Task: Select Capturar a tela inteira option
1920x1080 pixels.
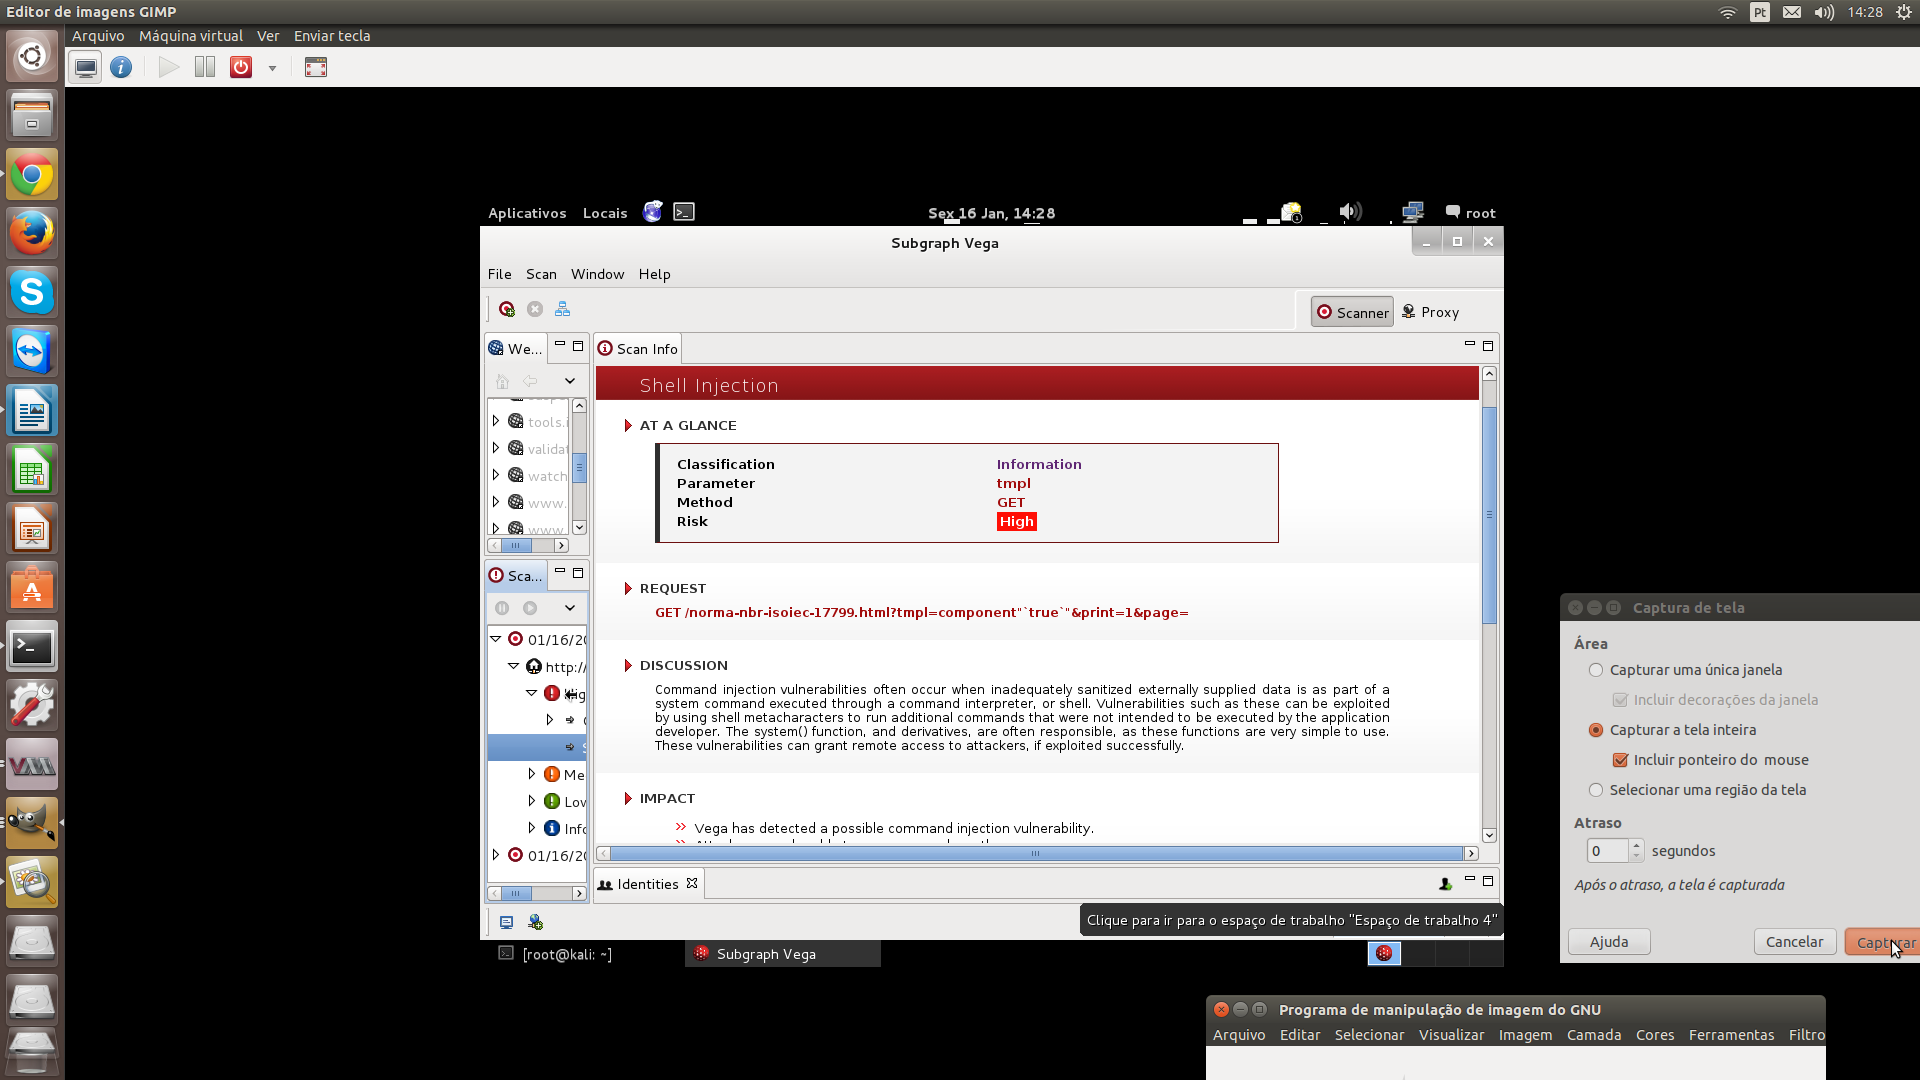Action: pos(1596,730)
